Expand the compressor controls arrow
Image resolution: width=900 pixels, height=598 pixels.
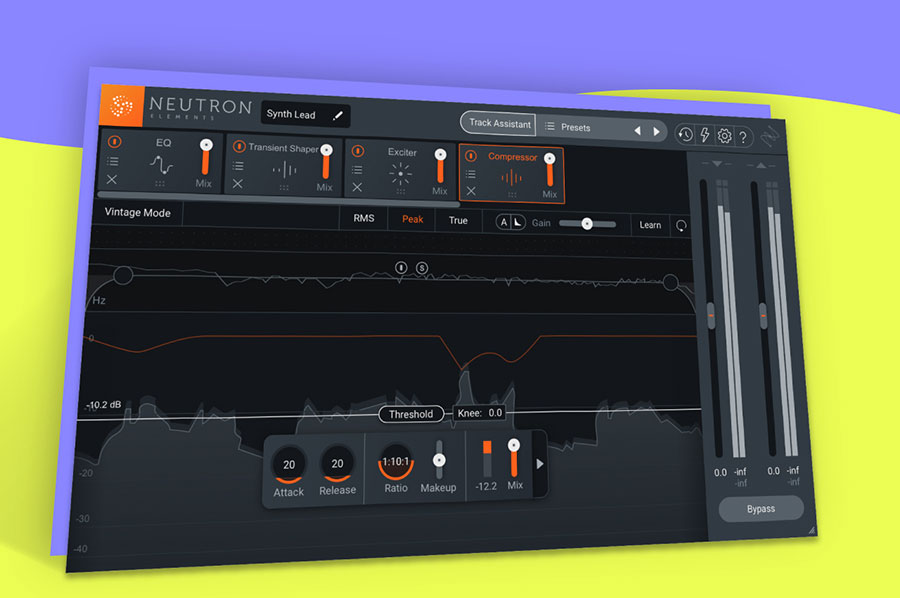539,464
